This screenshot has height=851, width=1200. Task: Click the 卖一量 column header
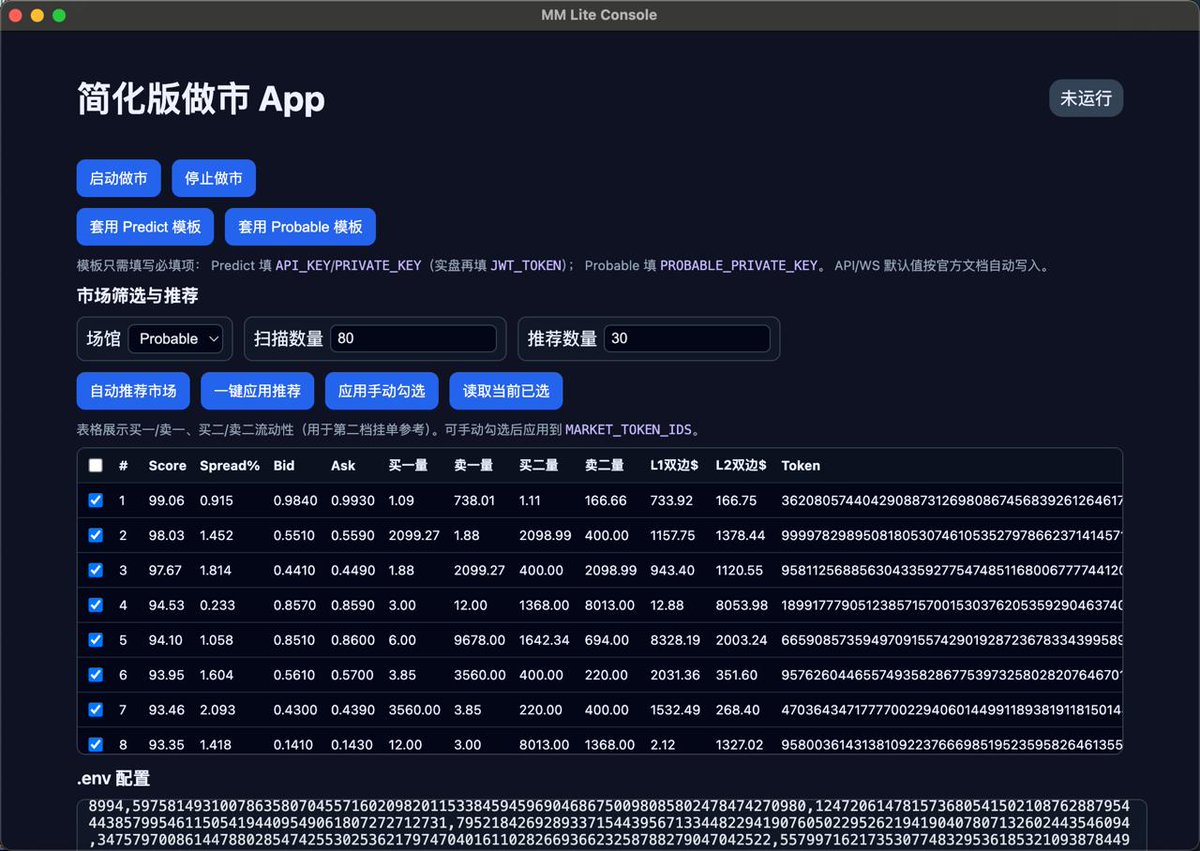[473, 465]
